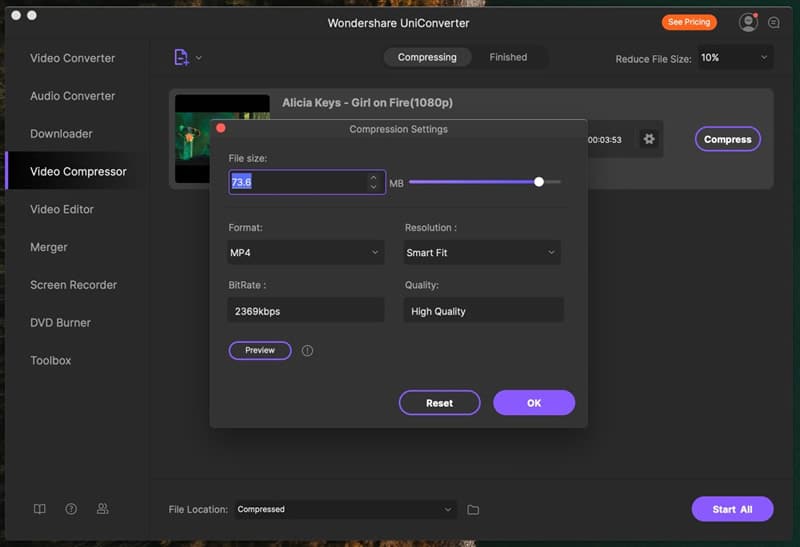The height and width of the screenshot is (547, 800).
Task: Click the File size input field
Action: tap(307, 182)
